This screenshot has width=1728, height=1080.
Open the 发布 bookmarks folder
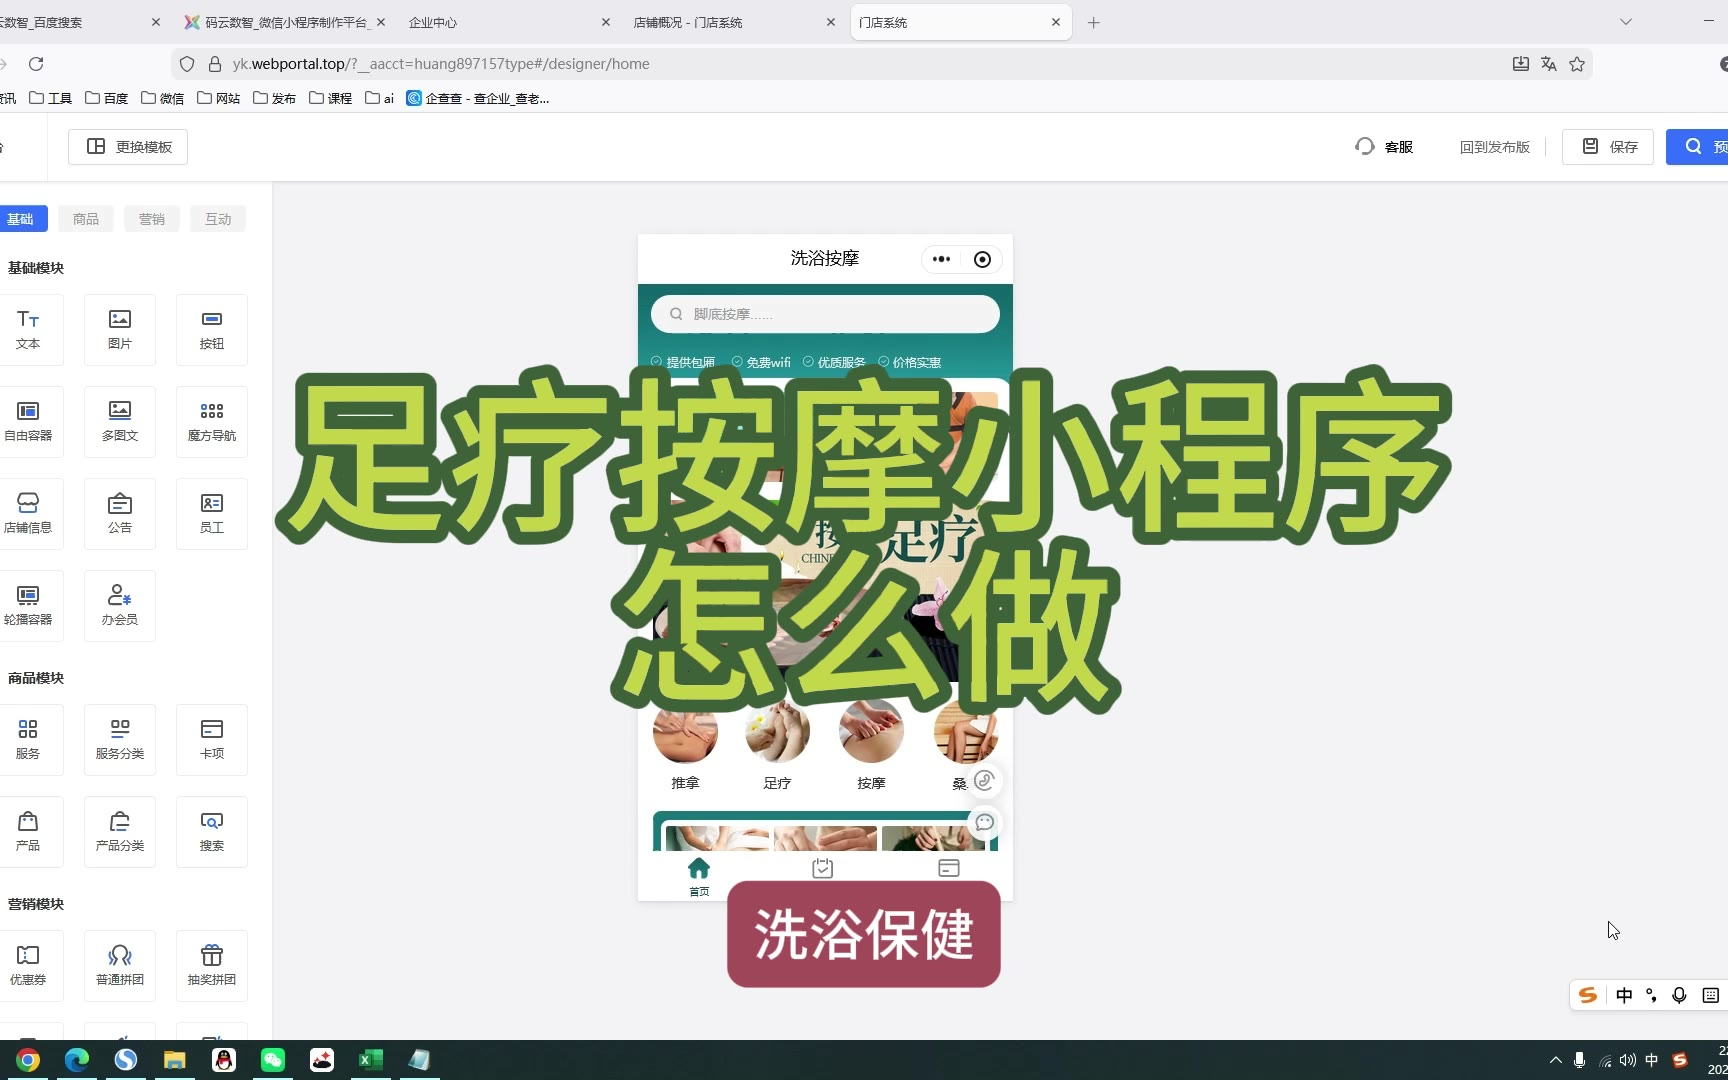[275, 98]
